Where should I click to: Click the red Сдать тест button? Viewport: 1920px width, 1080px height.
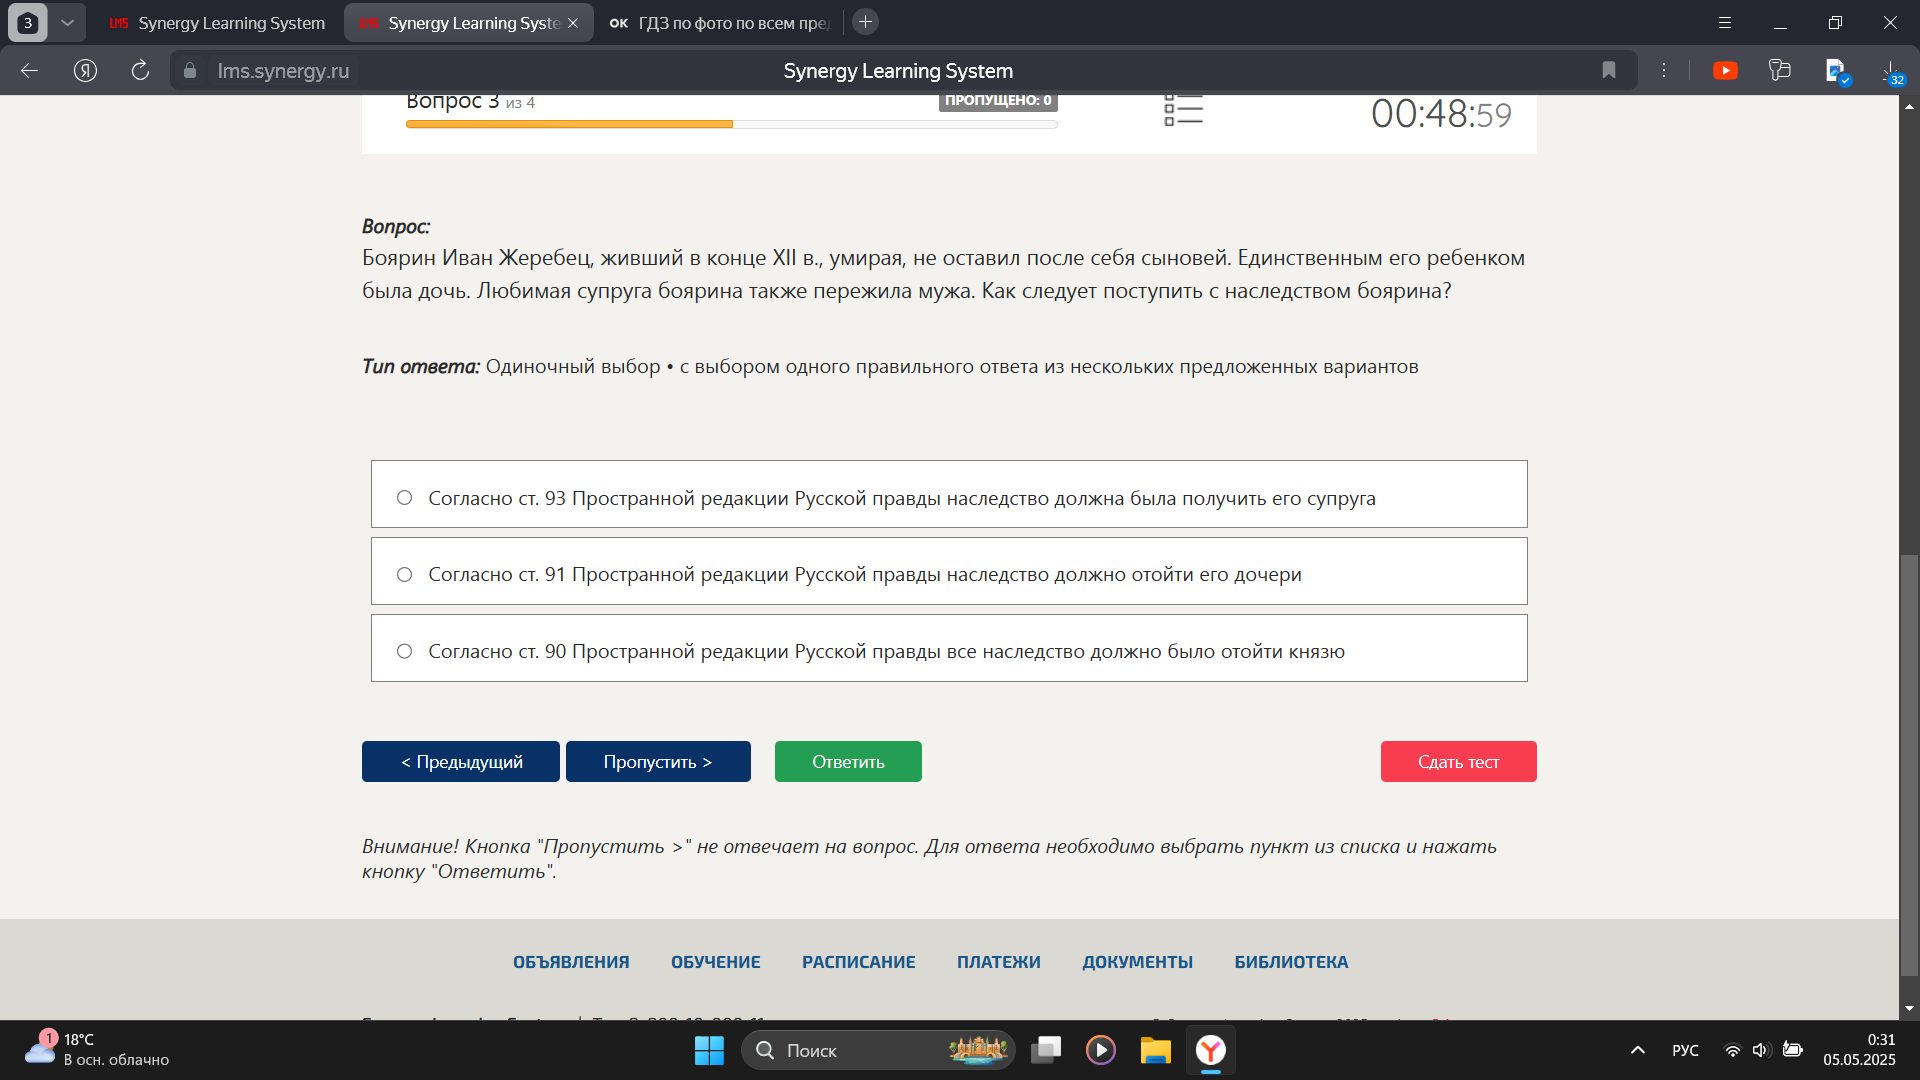coord(1458,762)
